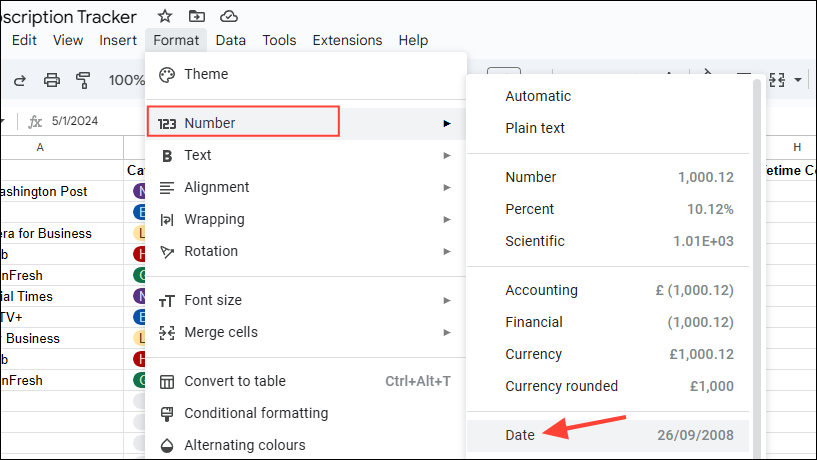Open the Help menu

(413, 40)
